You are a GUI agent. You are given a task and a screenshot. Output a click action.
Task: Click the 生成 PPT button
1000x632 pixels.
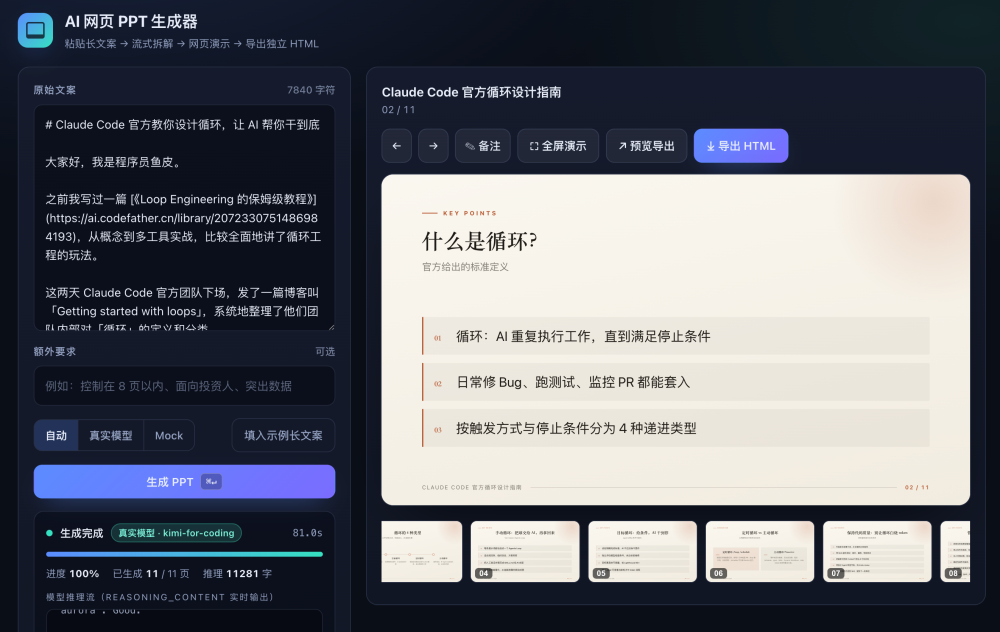point(184,481)
